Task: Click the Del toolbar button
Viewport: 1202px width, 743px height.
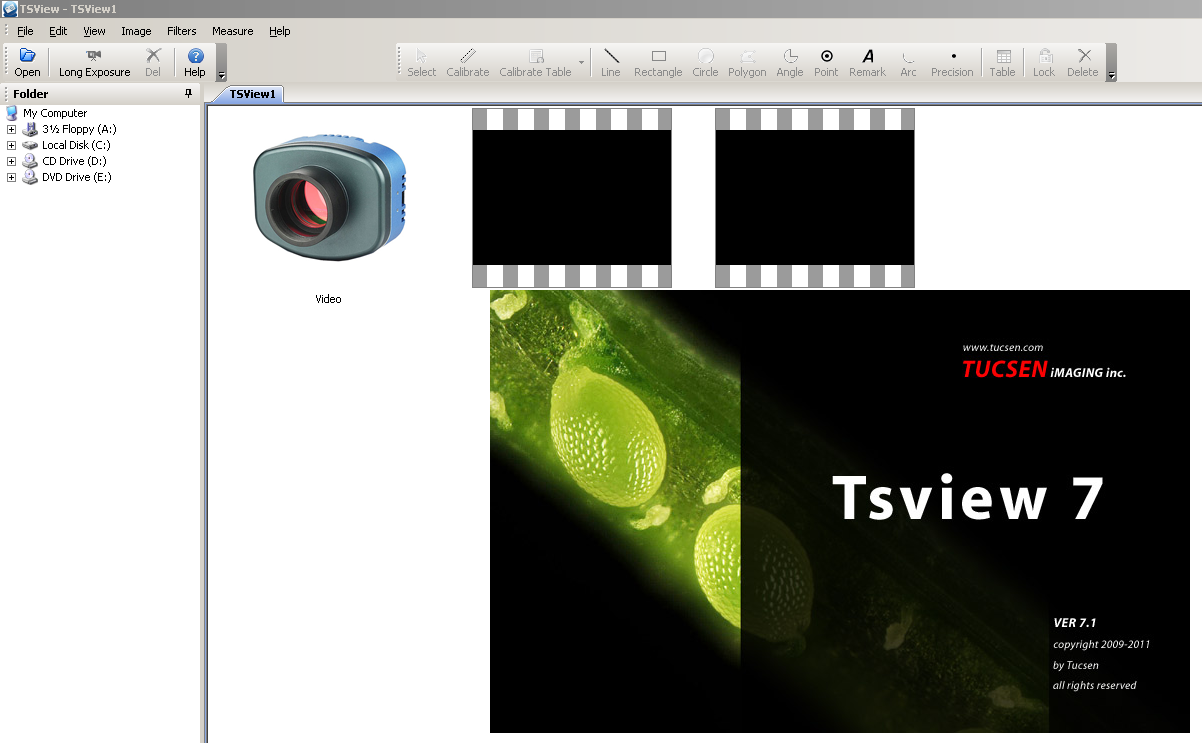Action: pos(153,63)
